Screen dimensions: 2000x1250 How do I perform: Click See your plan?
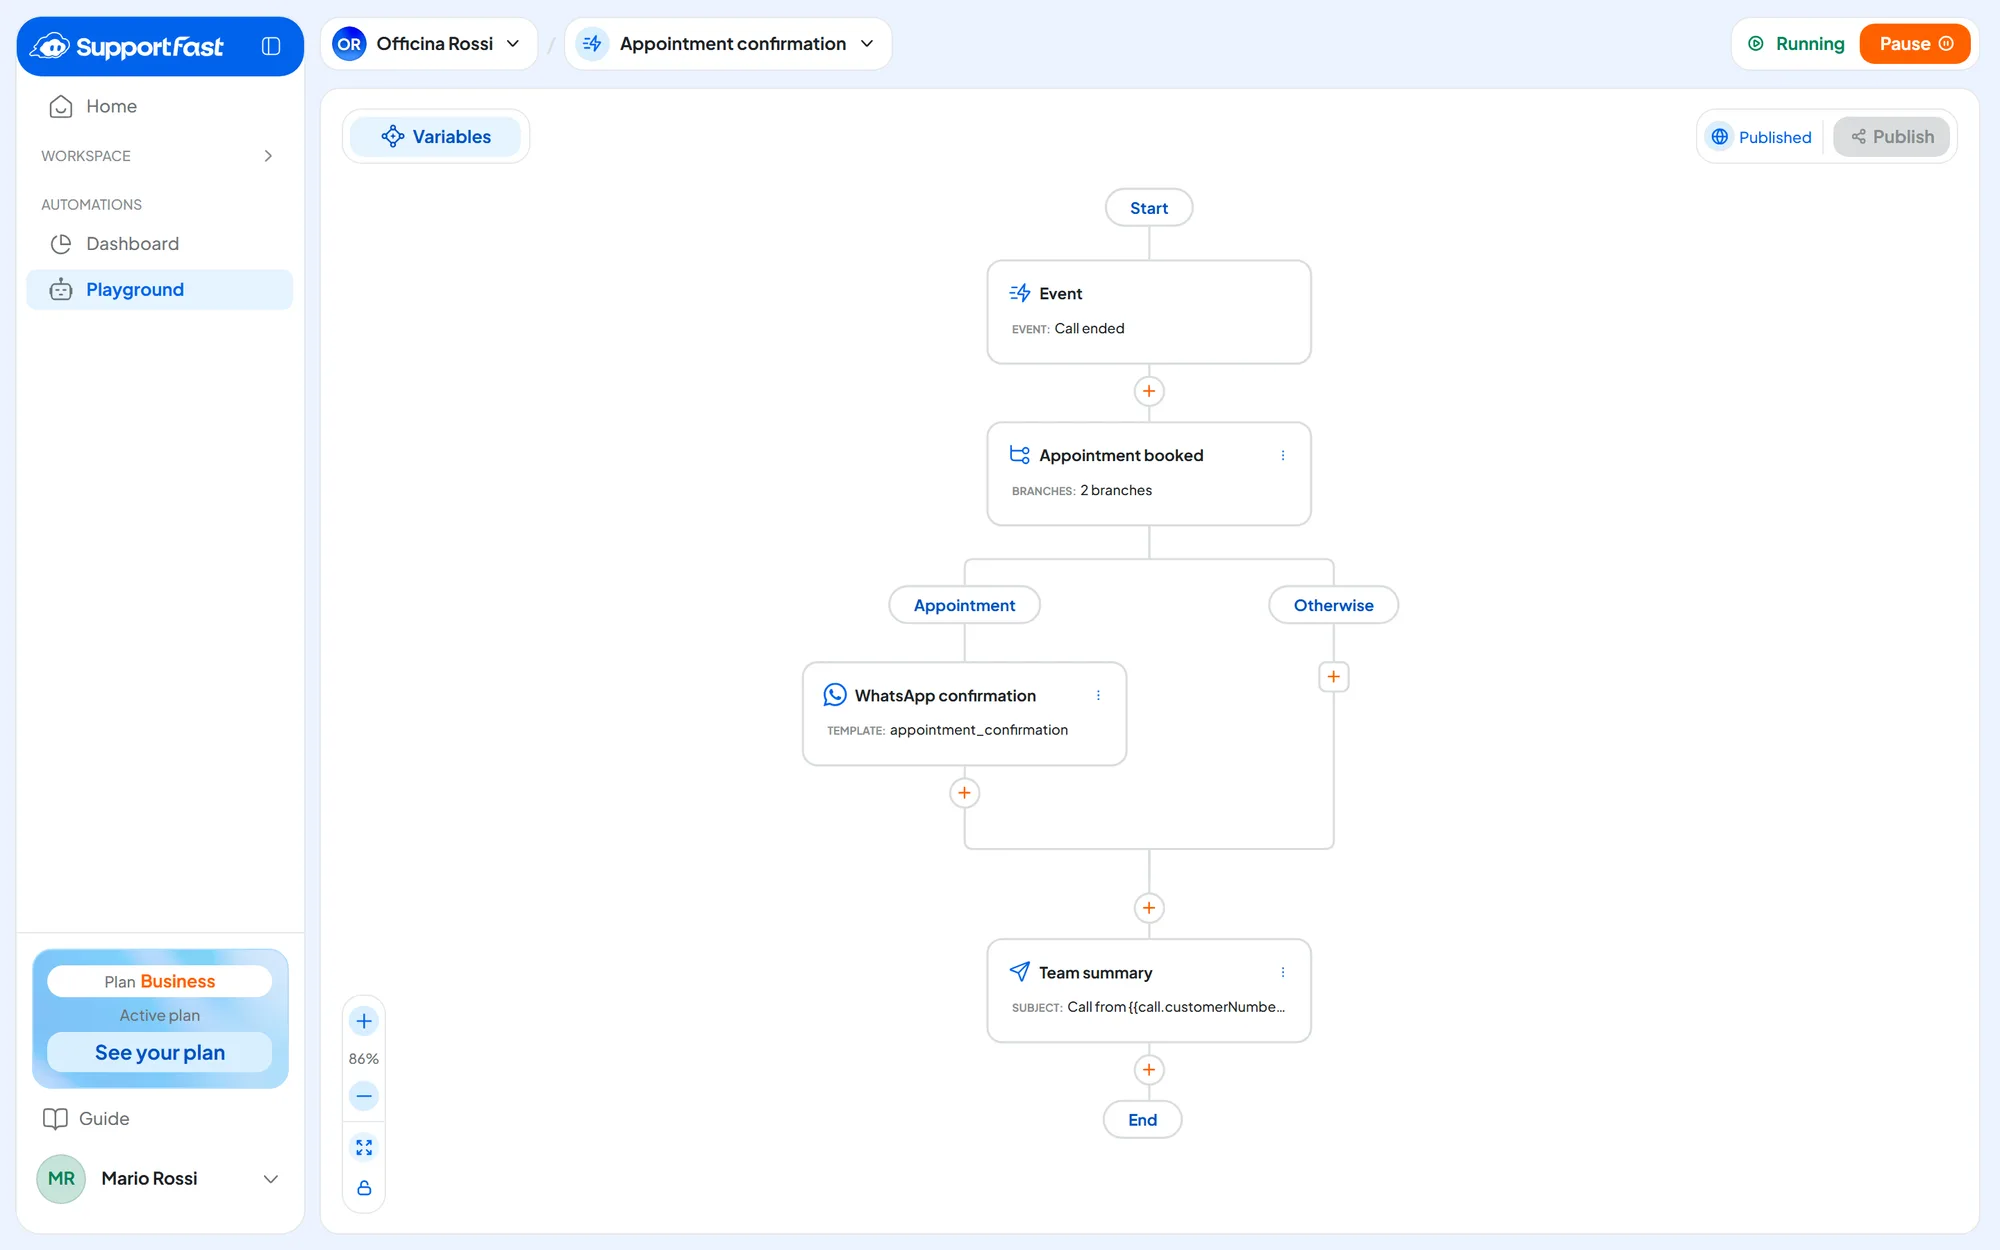point(160,1053)
